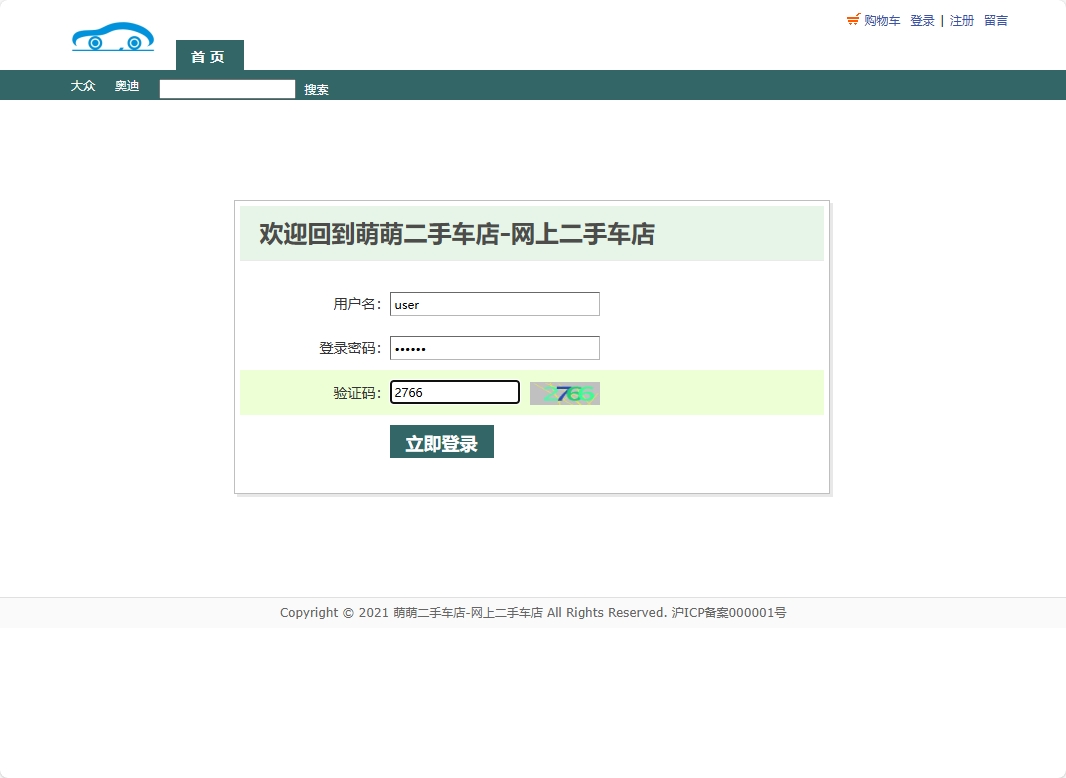Open the 首页 tab
1066x778 pixels.
pyautogui.click(x=209, y=57)
